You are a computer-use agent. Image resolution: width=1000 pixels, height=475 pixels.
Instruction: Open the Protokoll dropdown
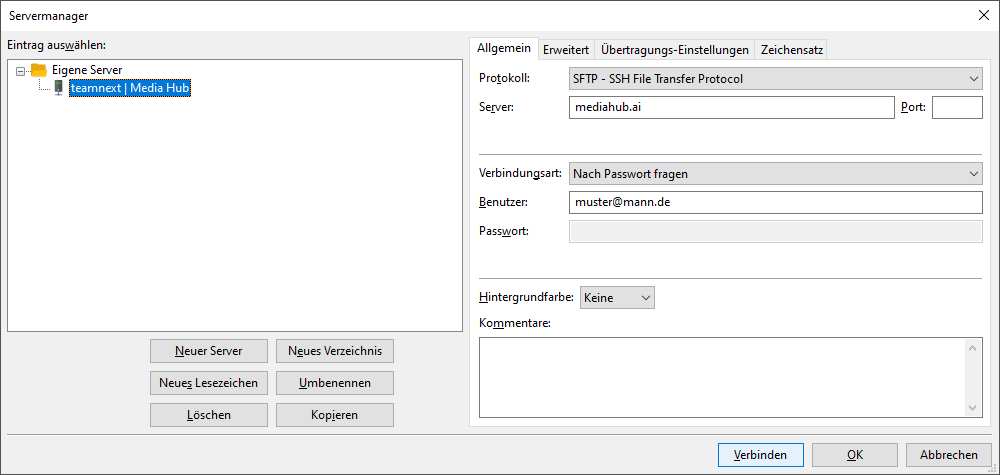point(775,78)
